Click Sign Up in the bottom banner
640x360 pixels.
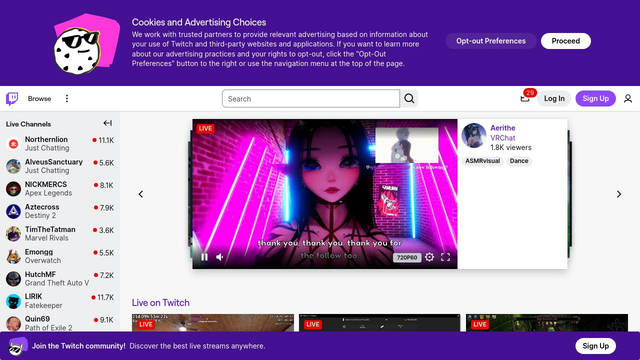coord(596,346)
